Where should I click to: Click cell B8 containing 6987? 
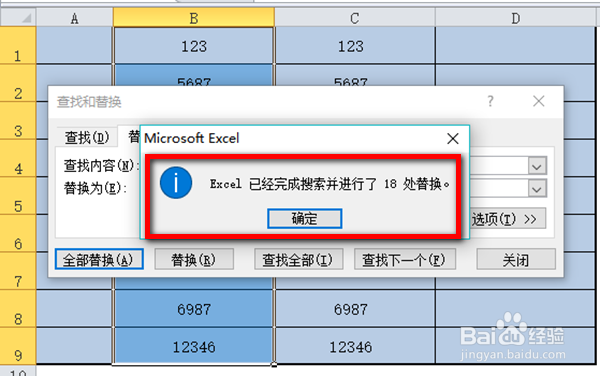pyautogui.click(x=194, y=308)
